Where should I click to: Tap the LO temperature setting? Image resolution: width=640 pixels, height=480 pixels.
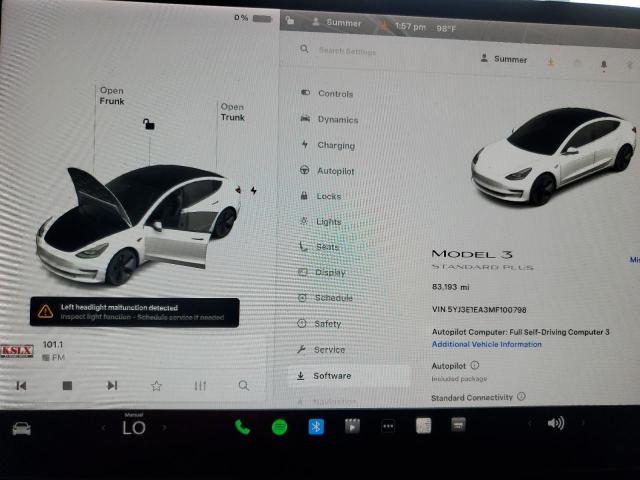(134, 427)
